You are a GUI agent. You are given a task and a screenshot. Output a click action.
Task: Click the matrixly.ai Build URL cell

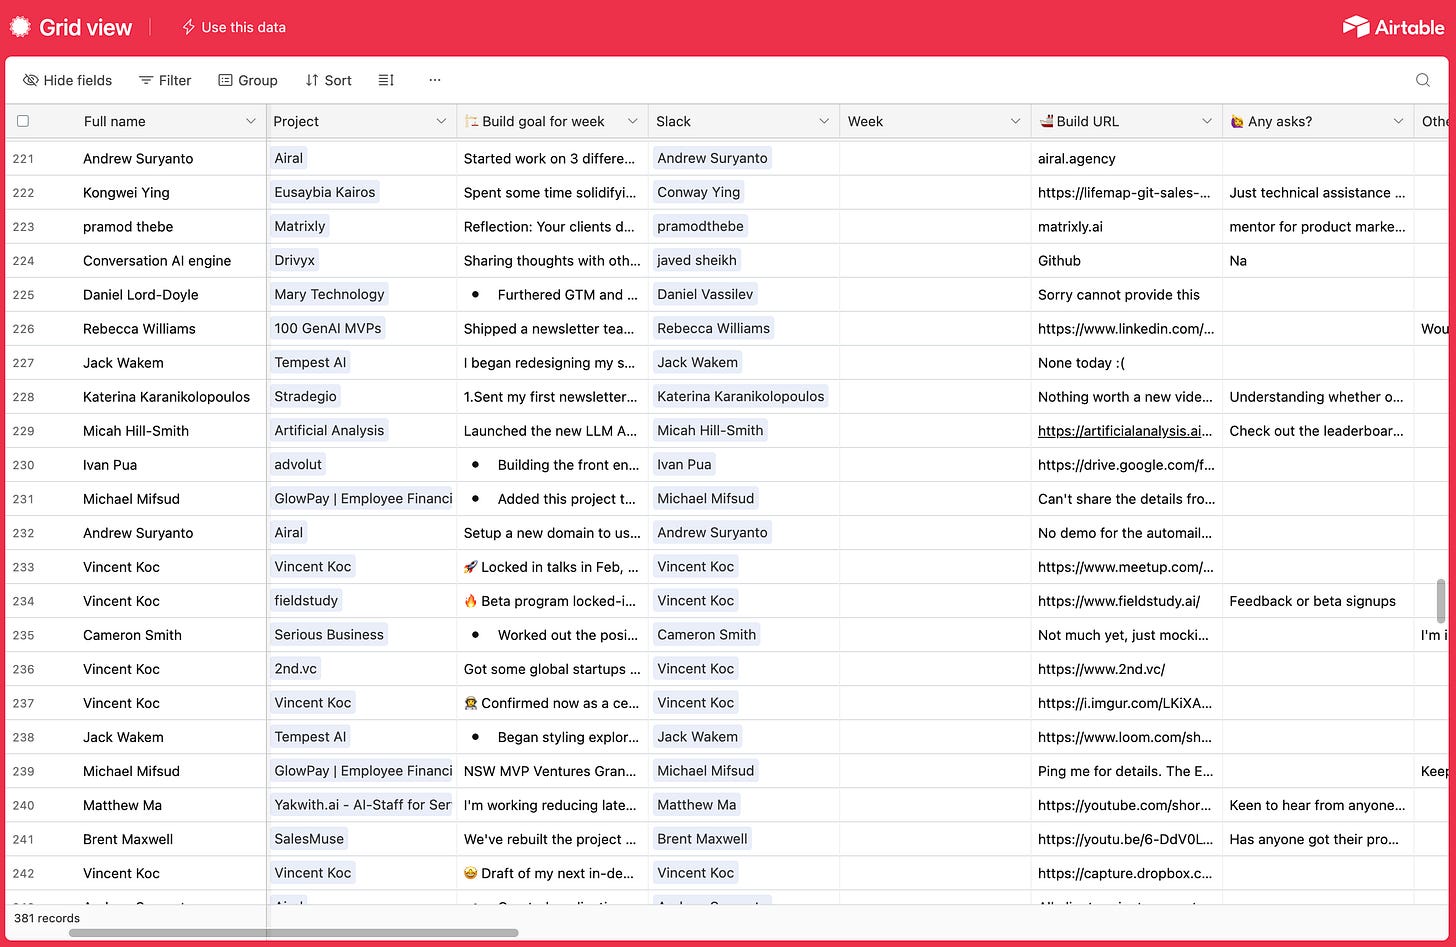[x=1127, y=226]
